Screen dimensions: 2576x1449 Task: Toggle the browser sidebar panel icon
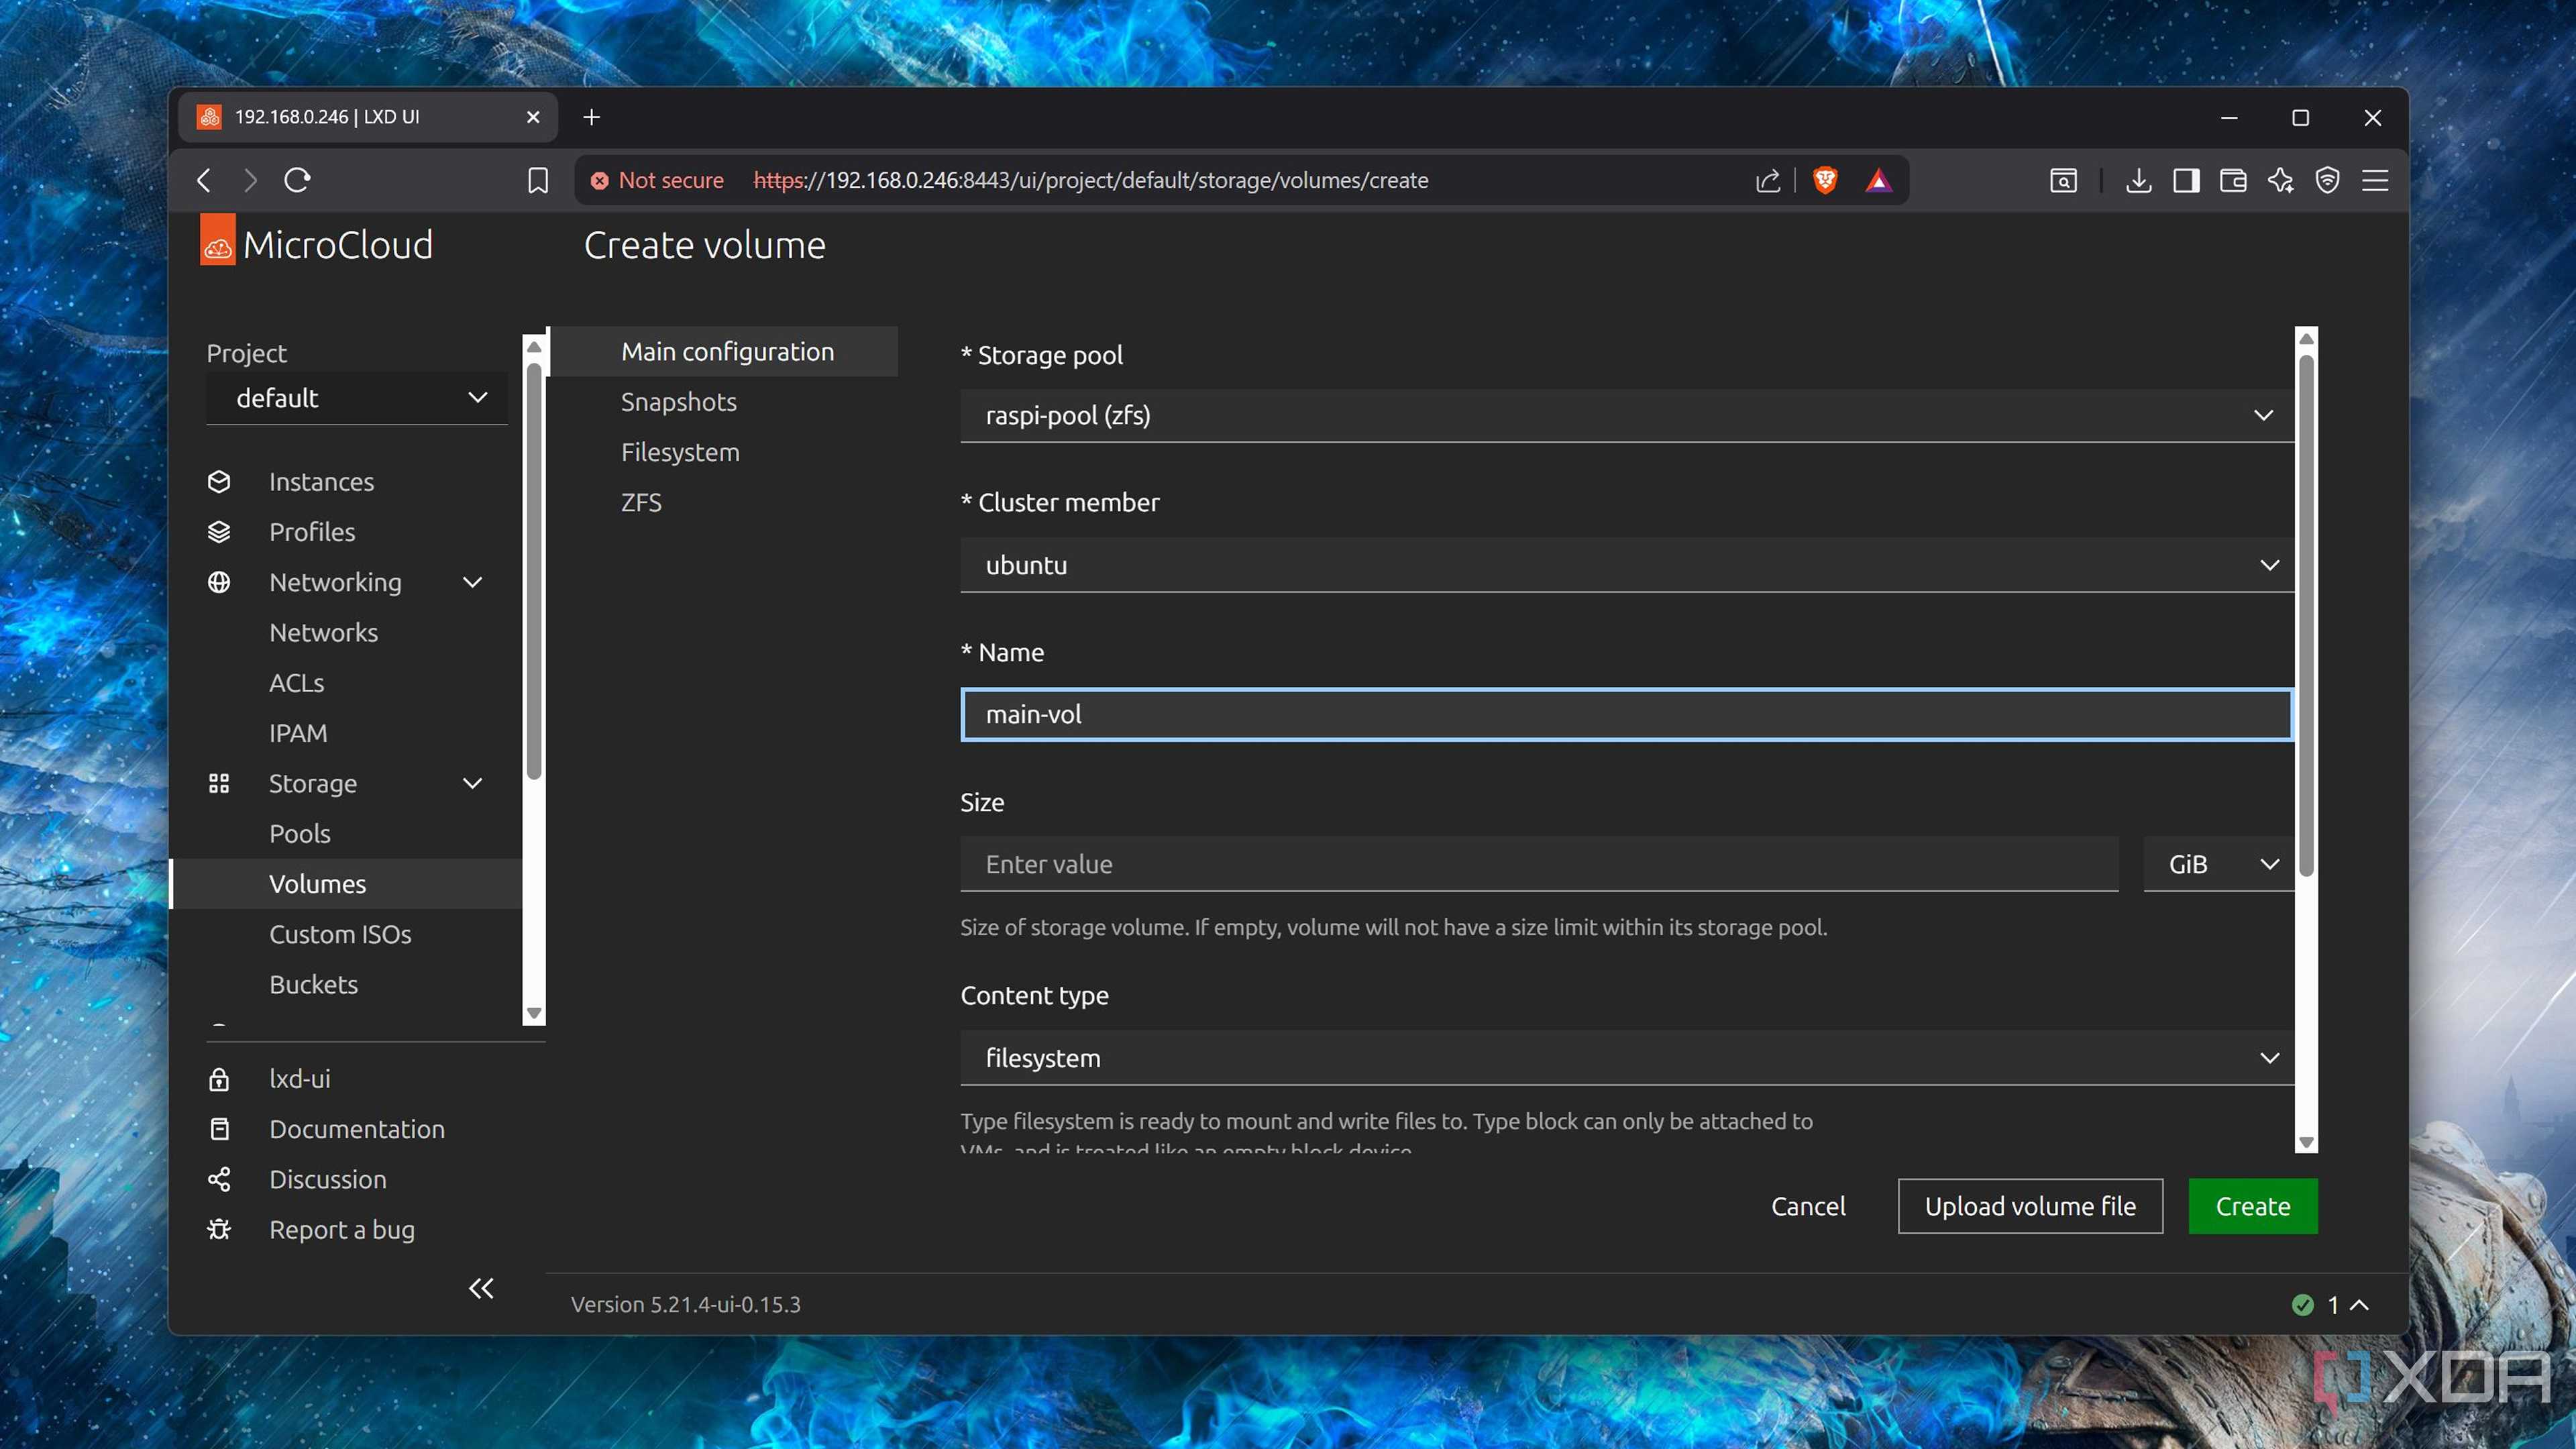click(x=2186, y=180)
